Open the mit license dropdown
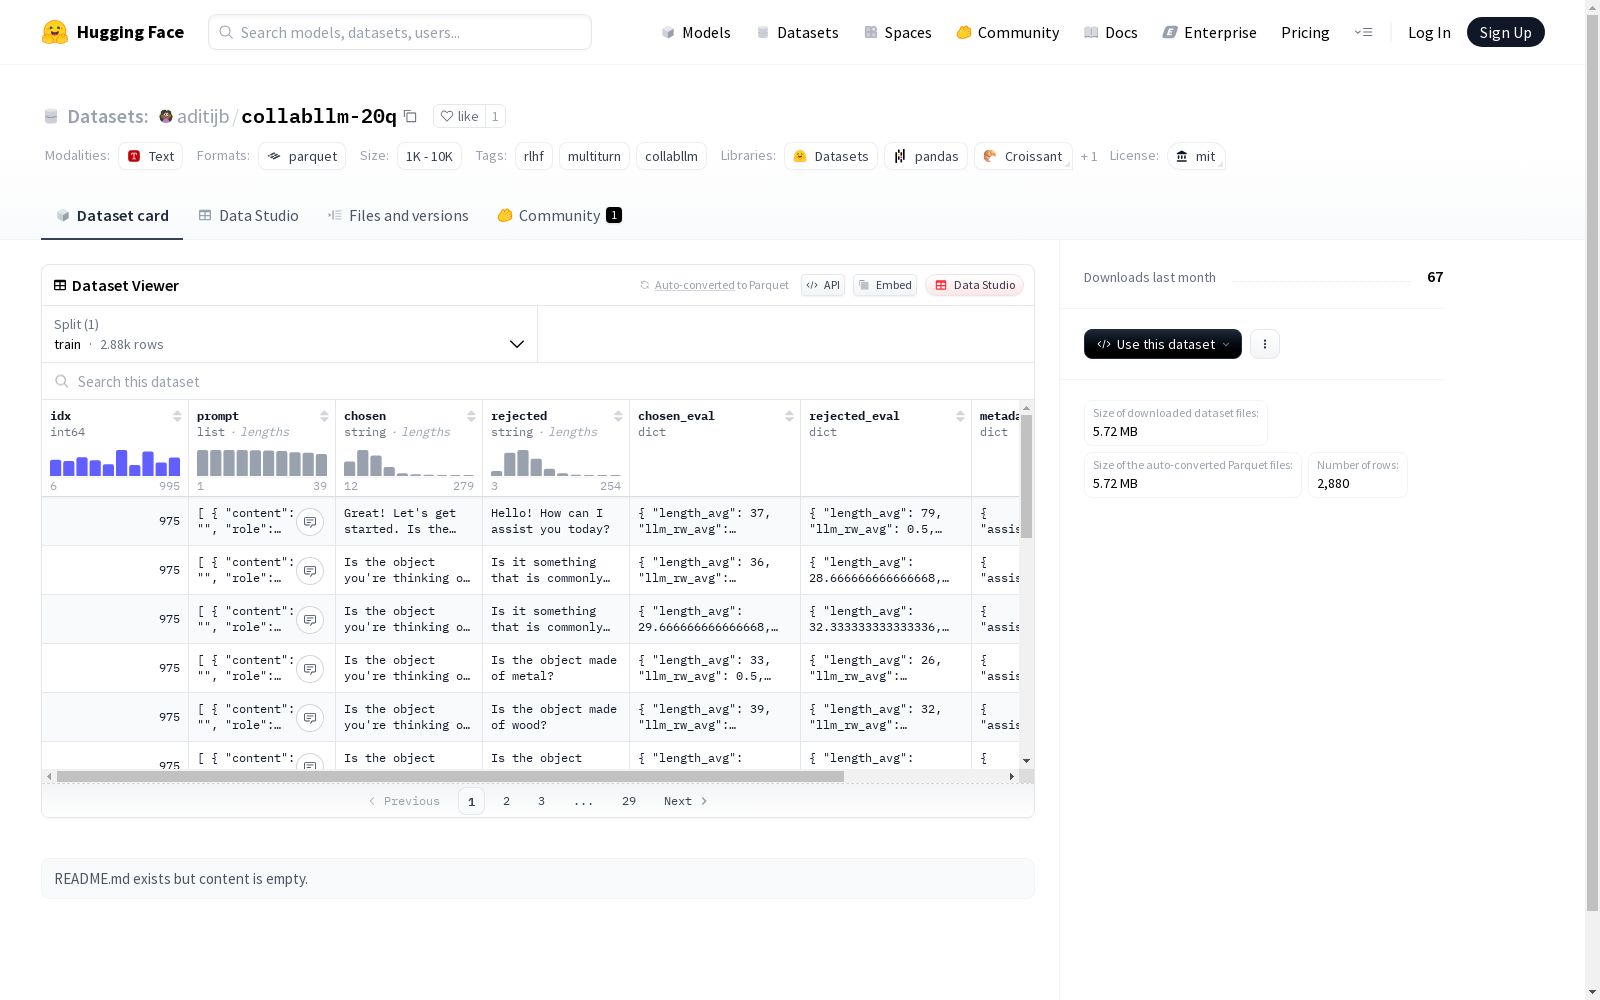Image resolution: width=1600 pixels, height=1000 pixels. pos(1196,156)
